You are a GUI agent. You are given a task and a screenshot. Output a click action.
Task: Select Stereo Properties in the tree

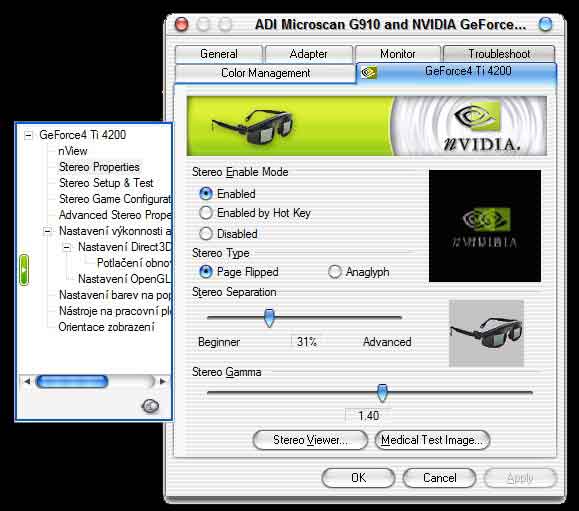[x=99, y=167]
